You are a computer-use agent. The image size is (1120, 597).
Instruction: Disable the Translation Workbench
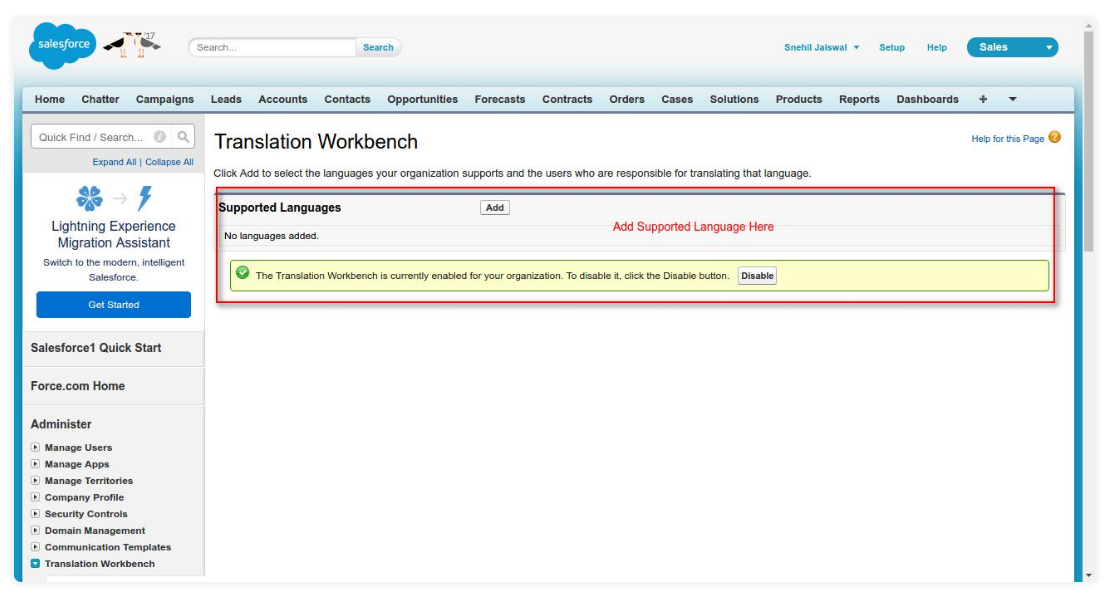(757, 276)
